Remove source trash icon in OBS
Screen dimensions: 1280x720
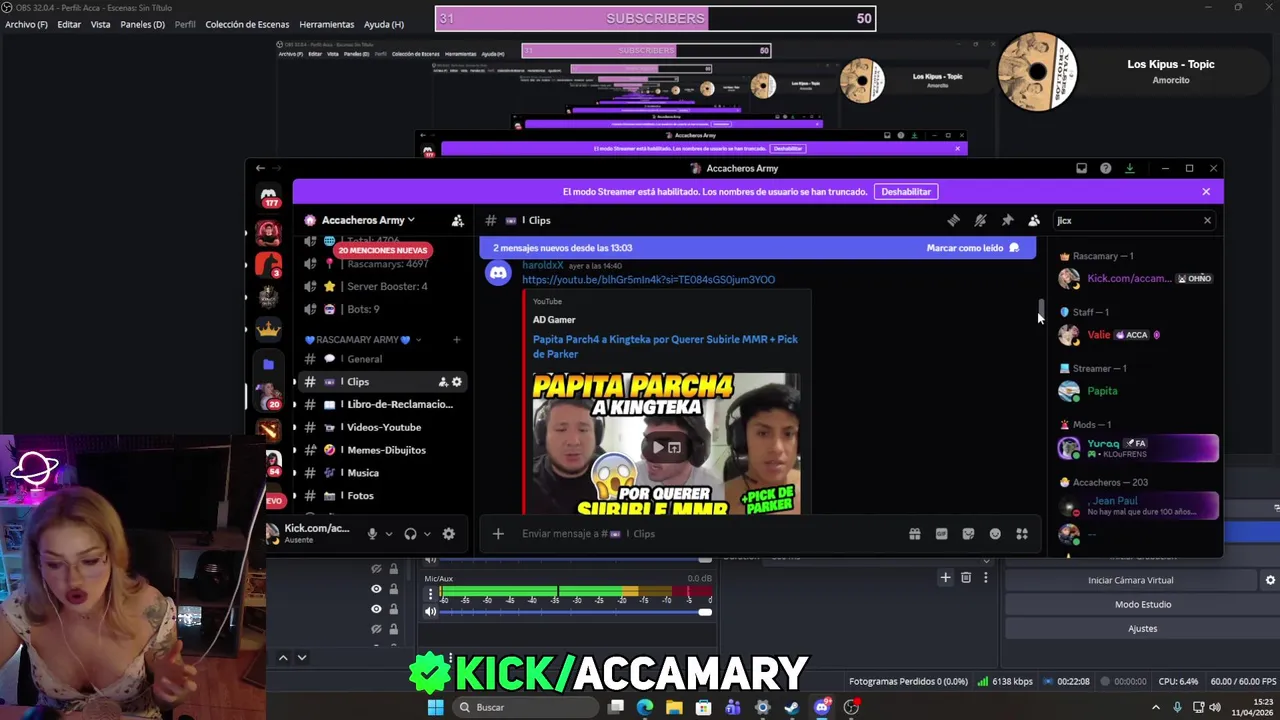coord(966,577)
